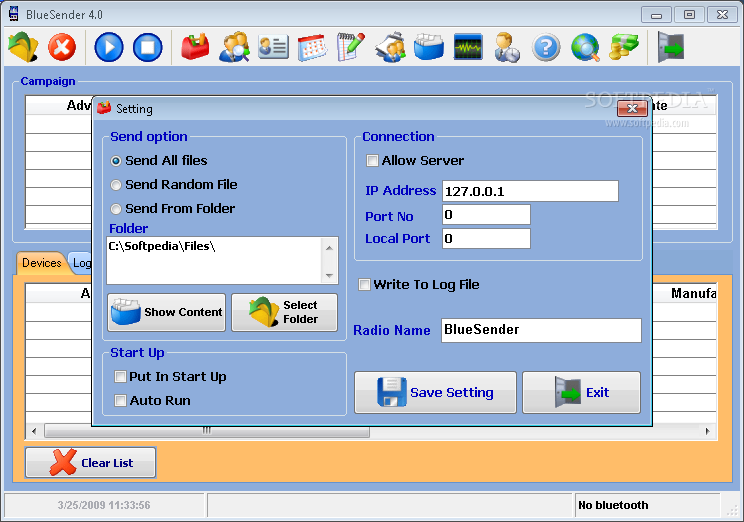The image size is (744, 522).
Task: Click Show Content button
Action: 167,312
